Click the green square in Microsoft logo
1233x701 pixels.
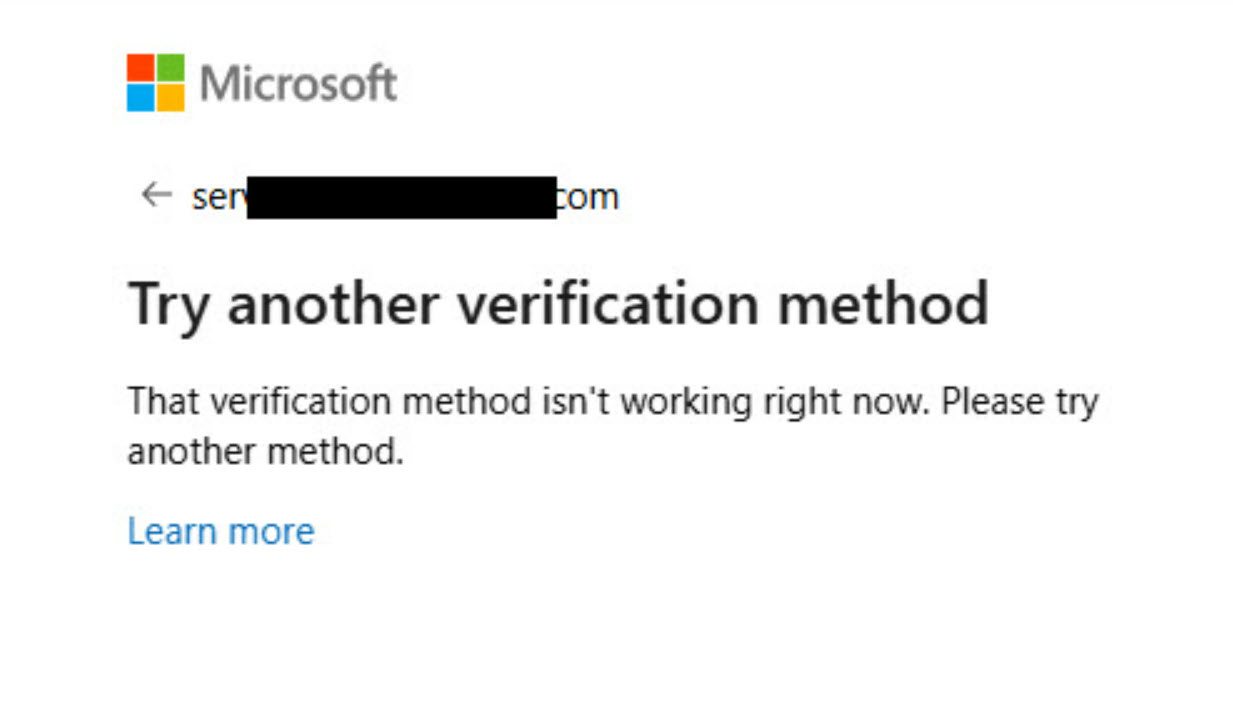(x=171, y=68)
